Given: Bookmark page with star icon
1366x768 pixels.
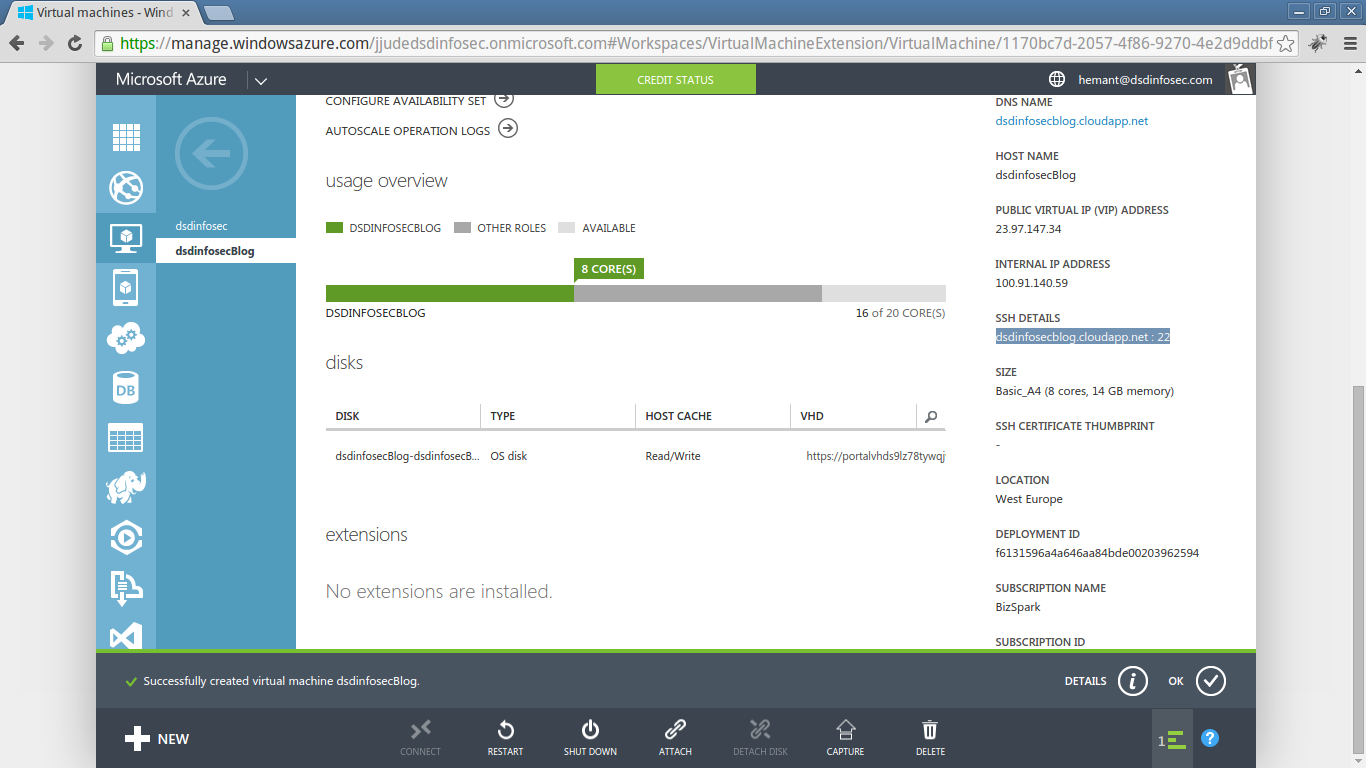Looking at the screenshot, I should (x=1286, y=43).
